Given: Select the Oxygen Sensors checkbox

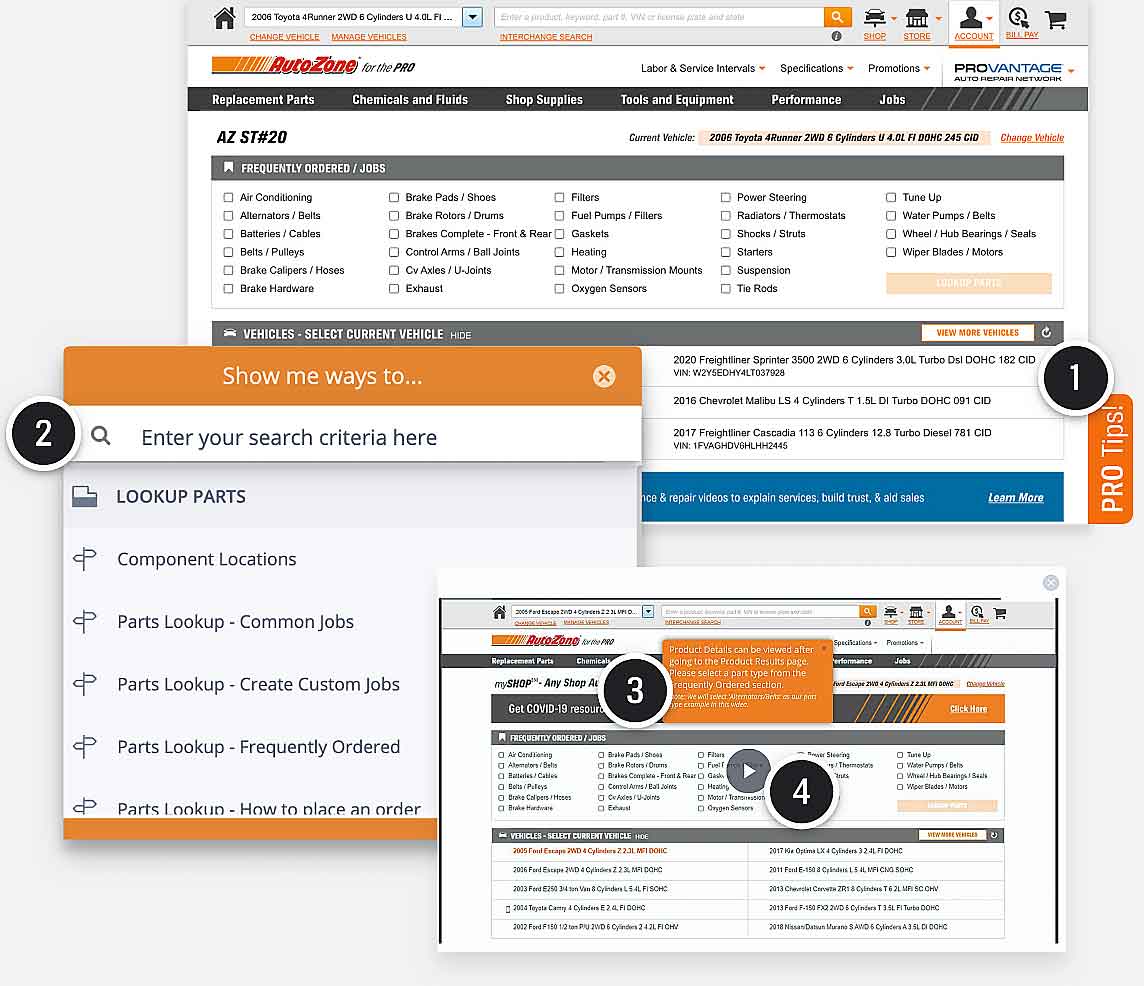Looking at the screenshot, I should (x=560, y=288).
